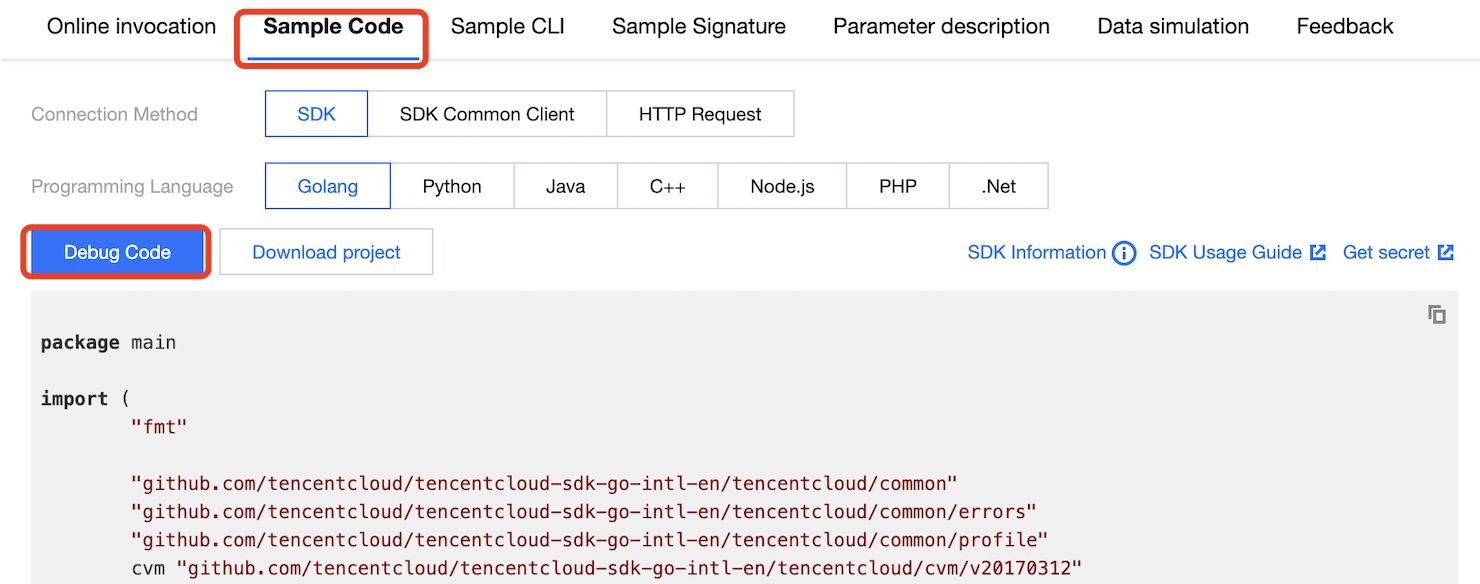1480x584 pixels.
Task: Switch sample code to PHP
Action: tap(898, 187)
